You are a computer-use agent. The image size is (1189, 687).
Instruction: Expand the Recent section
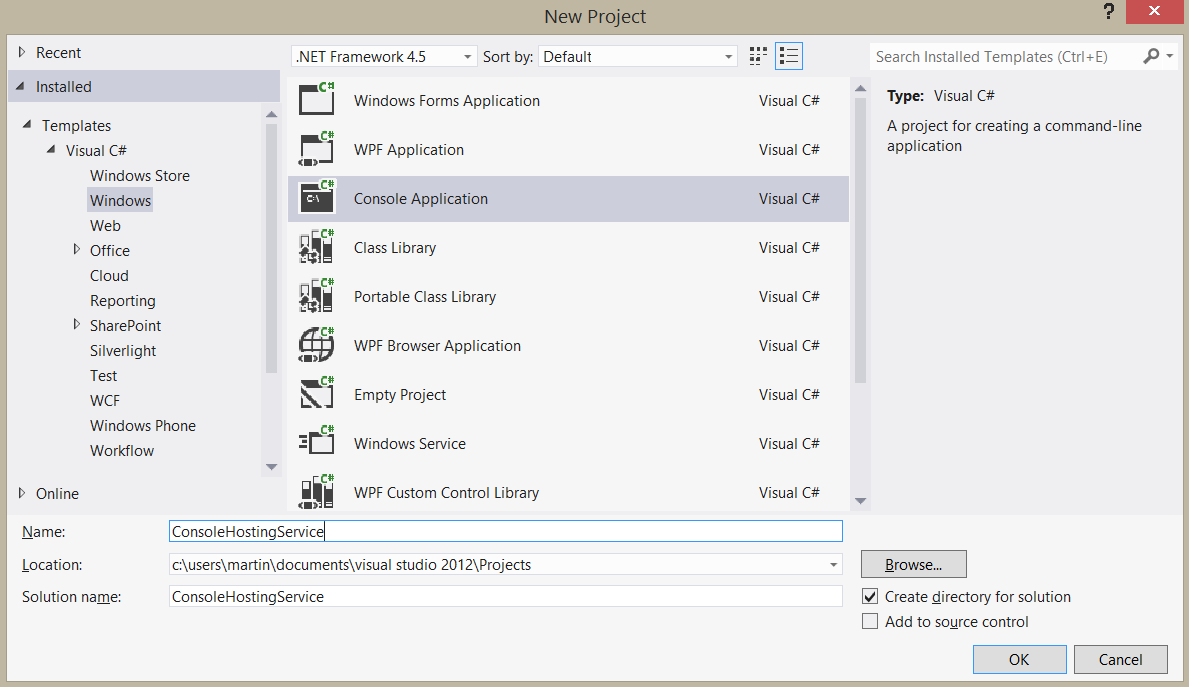(22, 52)
